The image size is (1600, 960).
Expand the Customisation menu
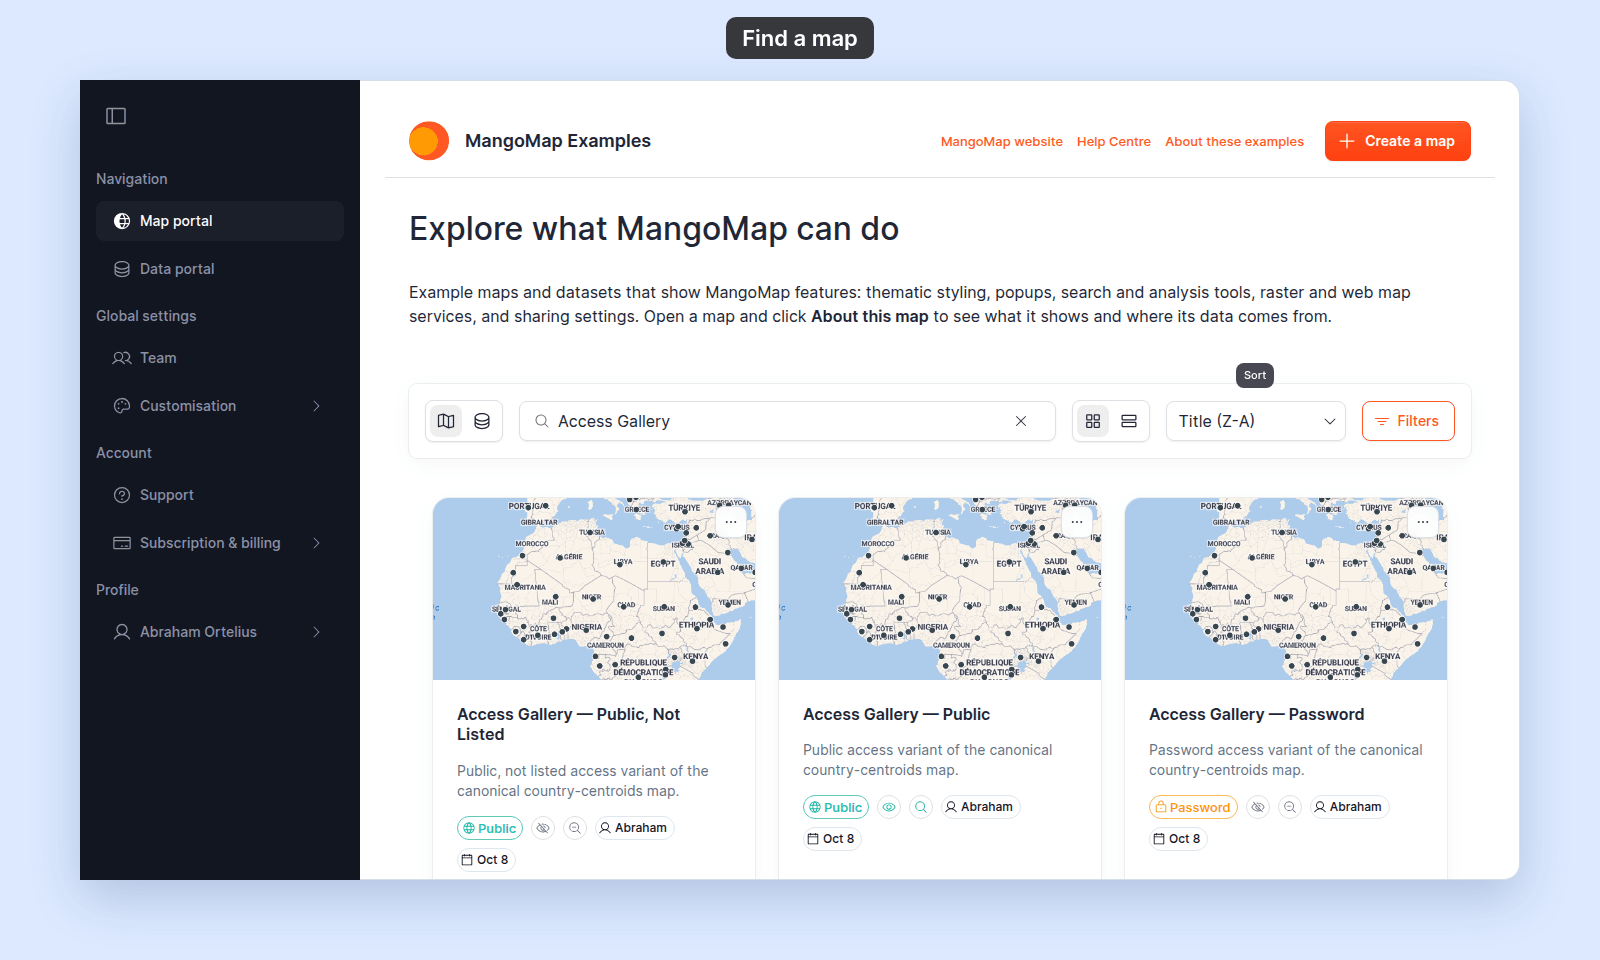220,406
